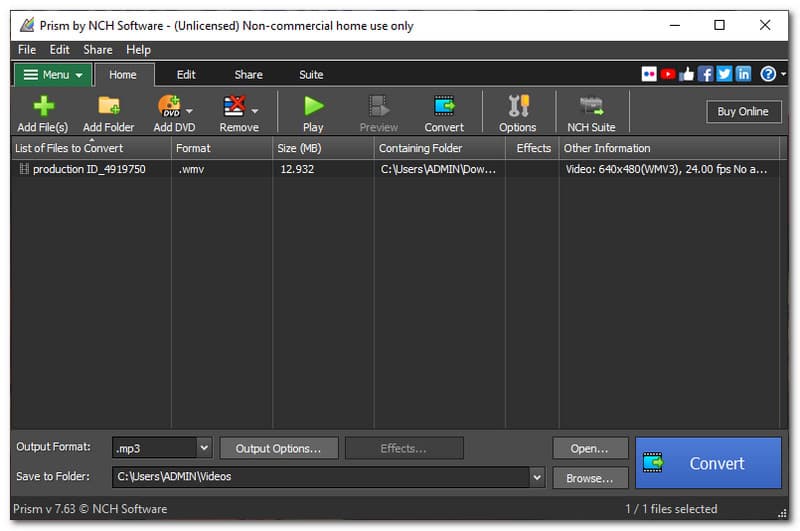Open the NCH Suite icon

tap(591, 112)
